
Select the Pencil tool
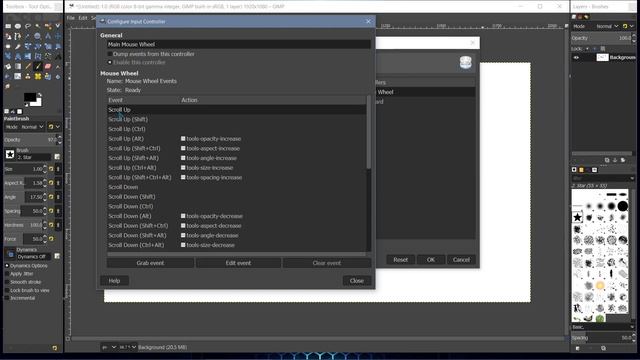point(28,66)
